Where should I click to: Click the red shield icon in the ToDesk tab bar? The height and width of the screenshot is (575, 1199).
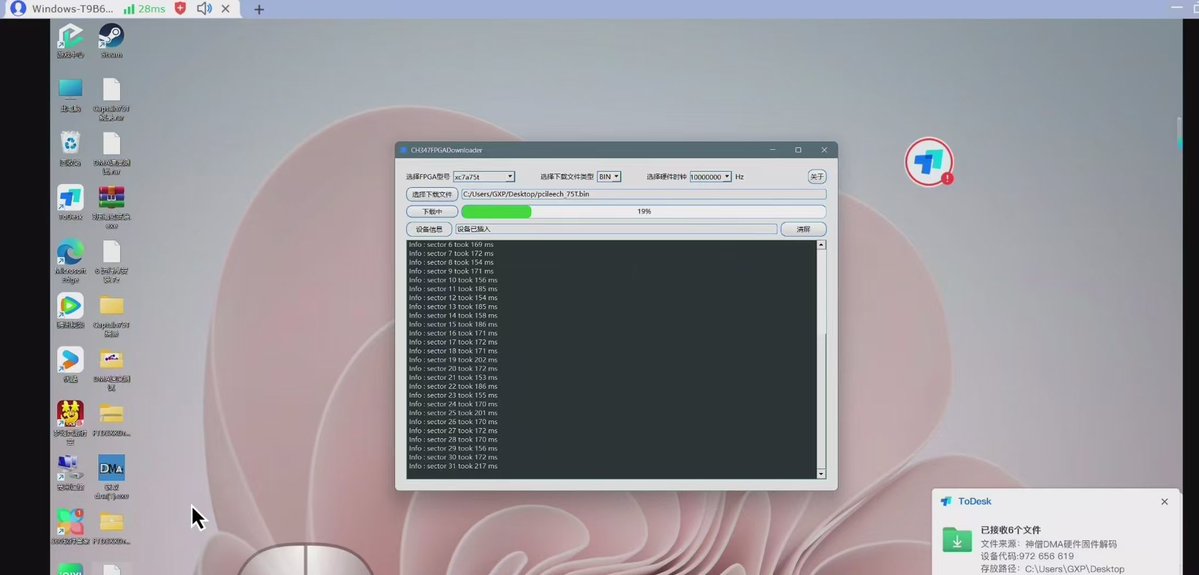click(x=180, y=8)
